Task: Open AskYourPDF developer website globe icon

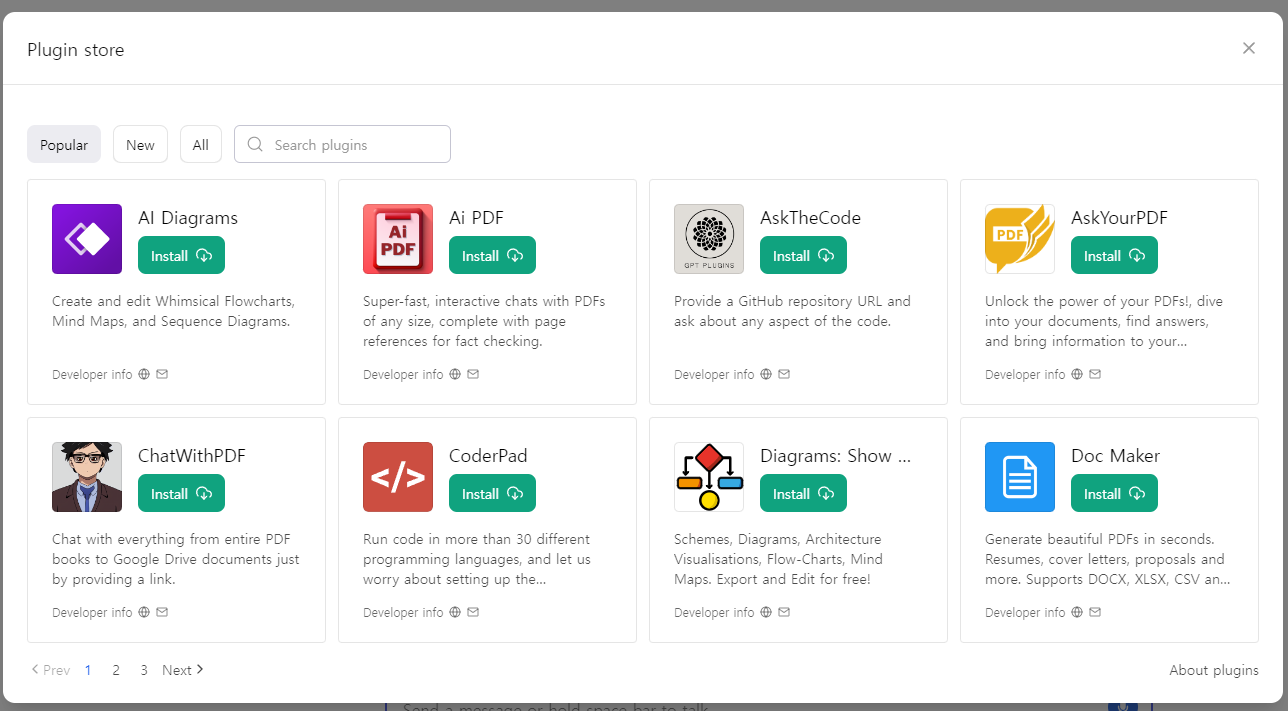Action: [x=1077, y=374]
